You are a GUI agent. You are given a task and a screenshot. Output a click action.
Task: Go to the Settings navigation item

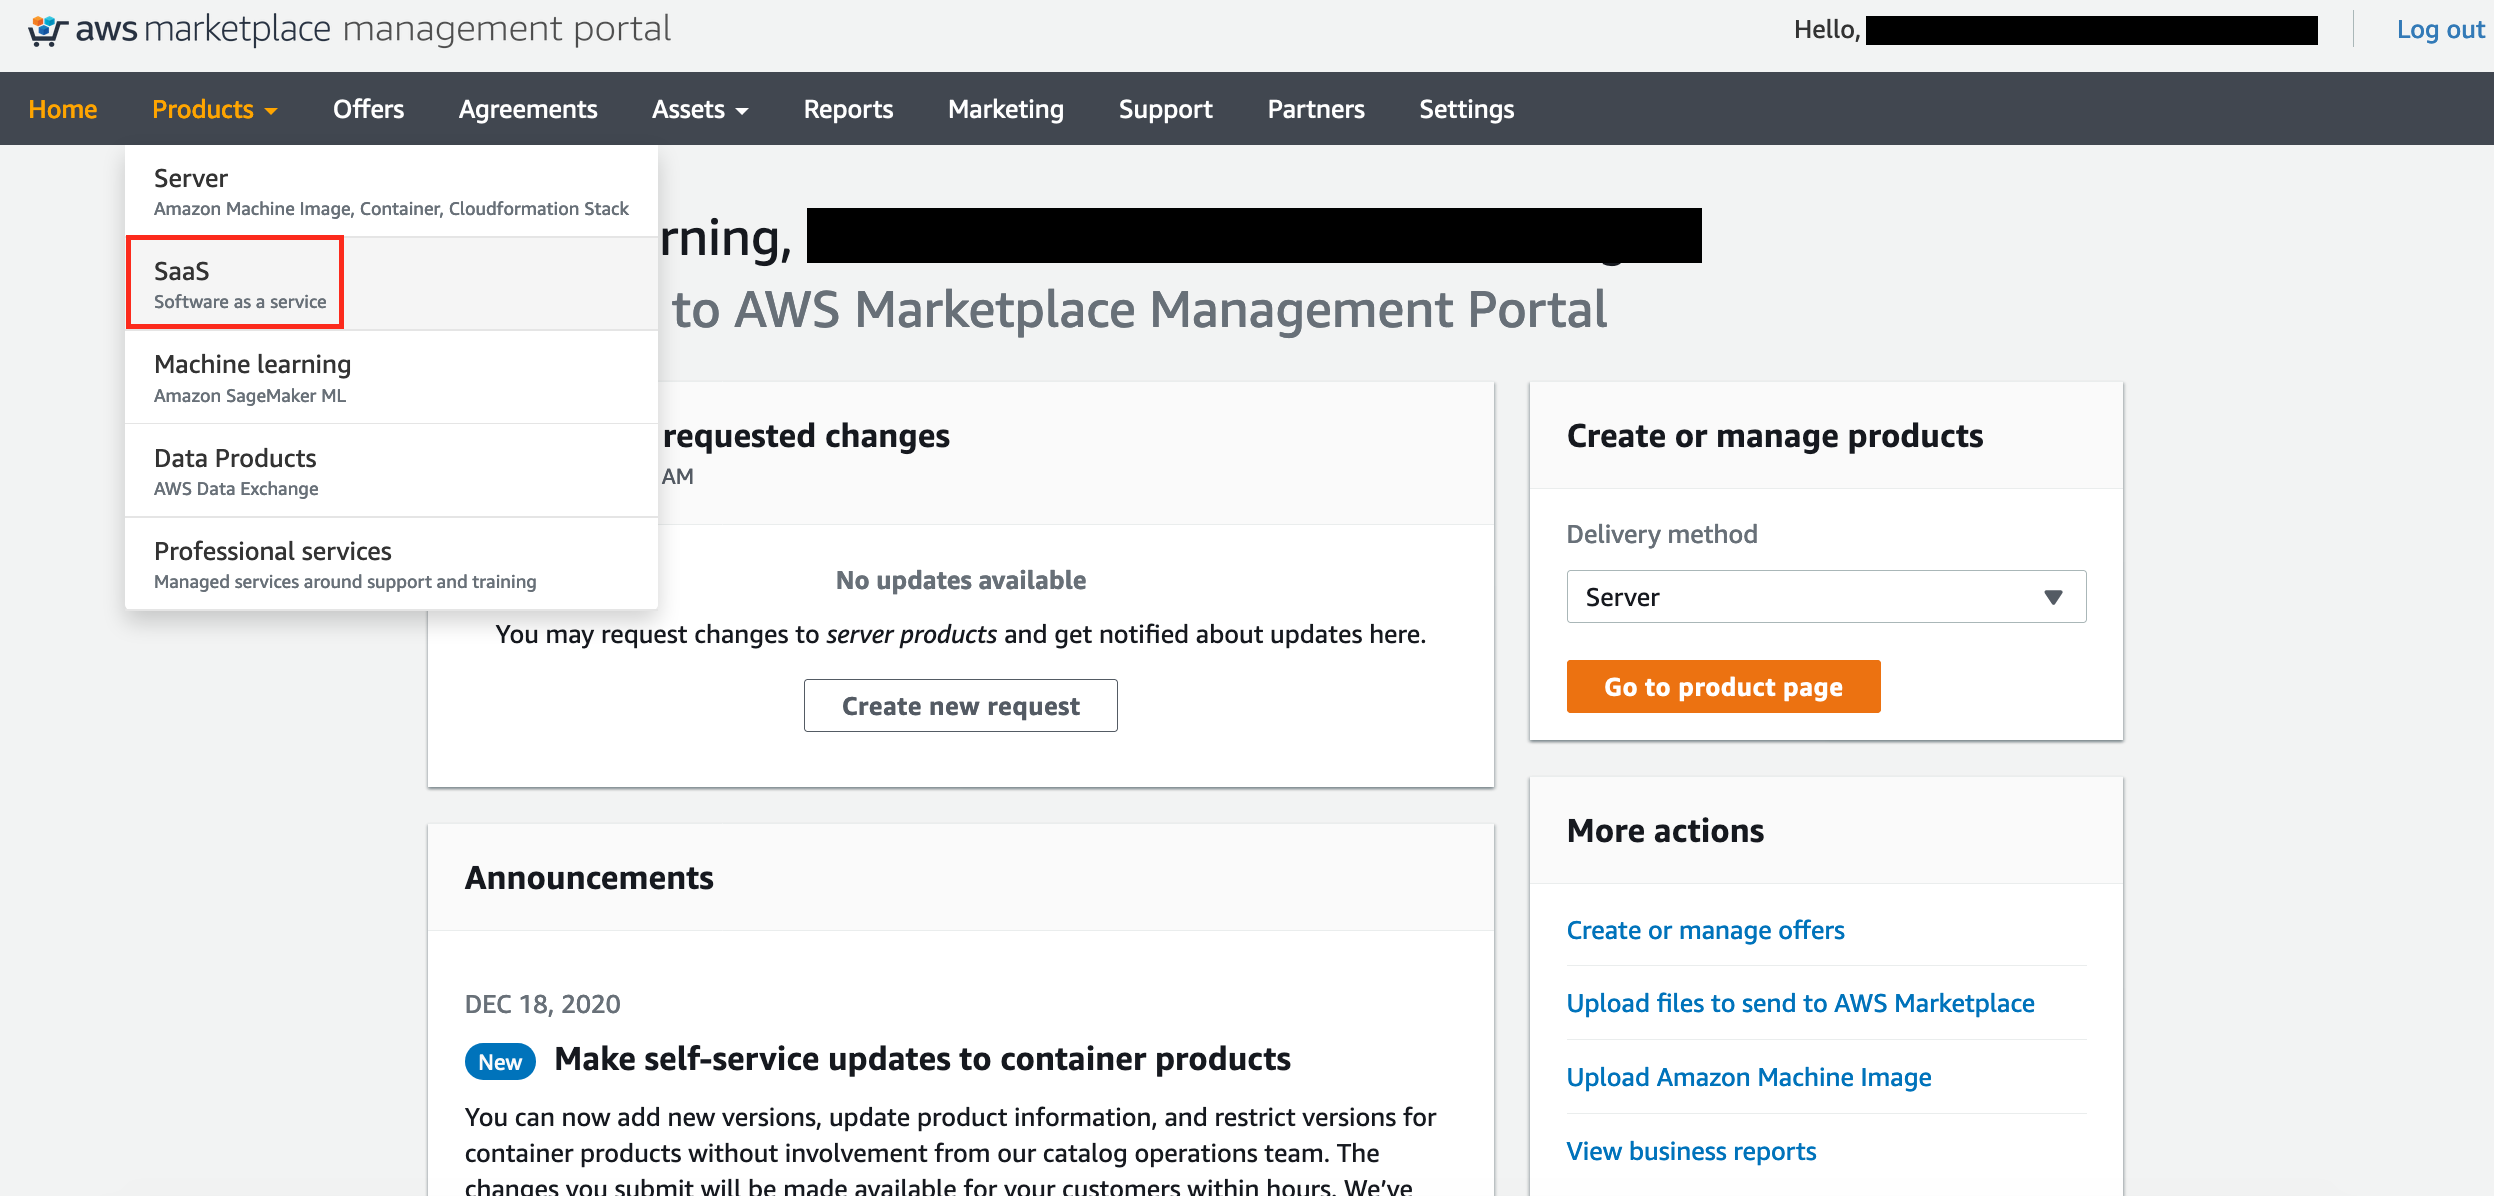(1466, 109)
